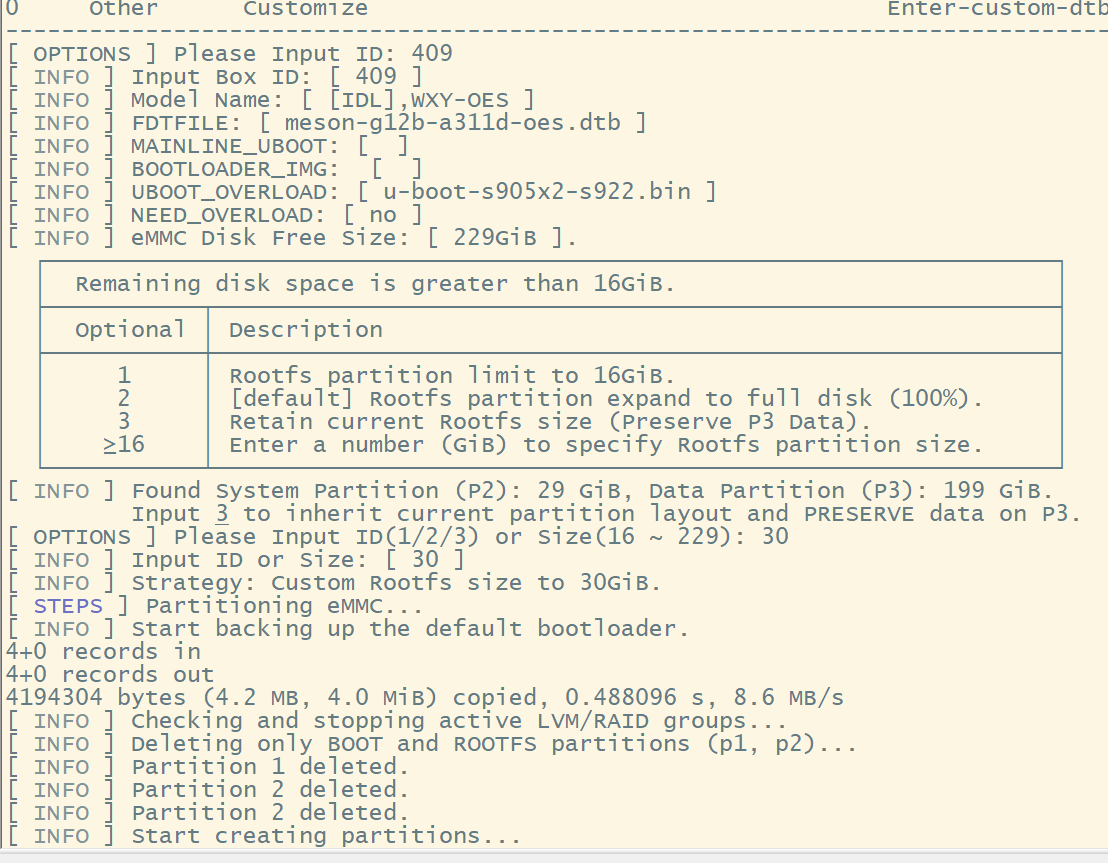
Task: Click "Rootfs partition limit to 16GiB" description
Action: 452,376
